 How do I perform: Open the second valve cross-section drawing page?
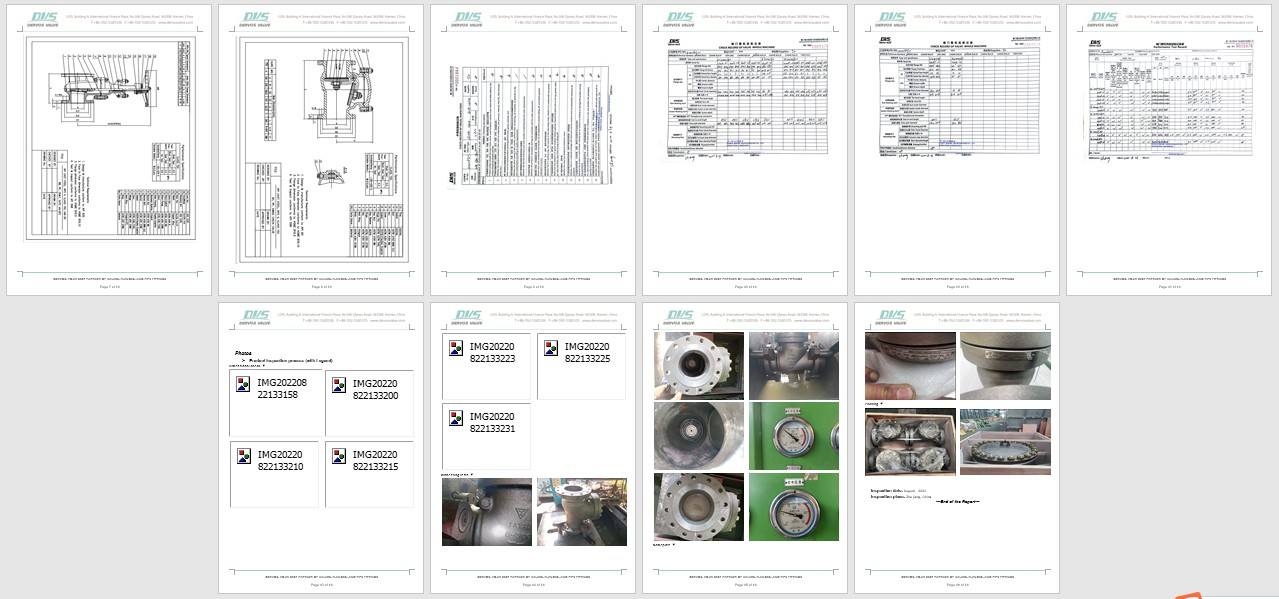[321, 149]
